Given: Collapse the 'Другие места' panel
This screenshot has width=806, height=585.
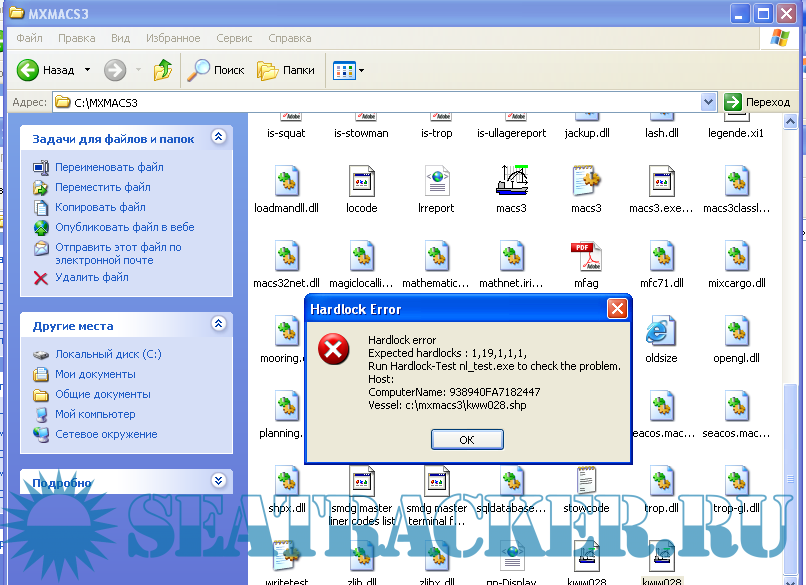Looking at the screenshot, I should point(219,325).
